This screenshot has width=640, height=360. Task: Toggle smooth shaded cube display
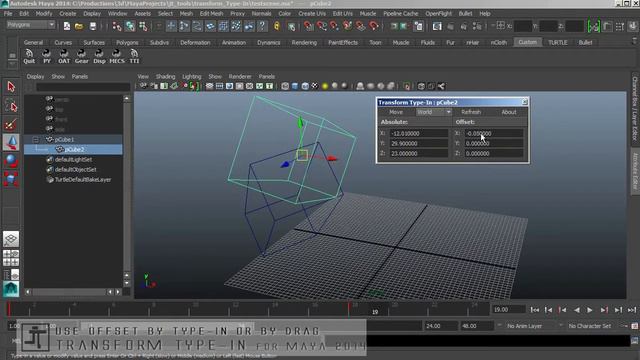coord(295,86)
